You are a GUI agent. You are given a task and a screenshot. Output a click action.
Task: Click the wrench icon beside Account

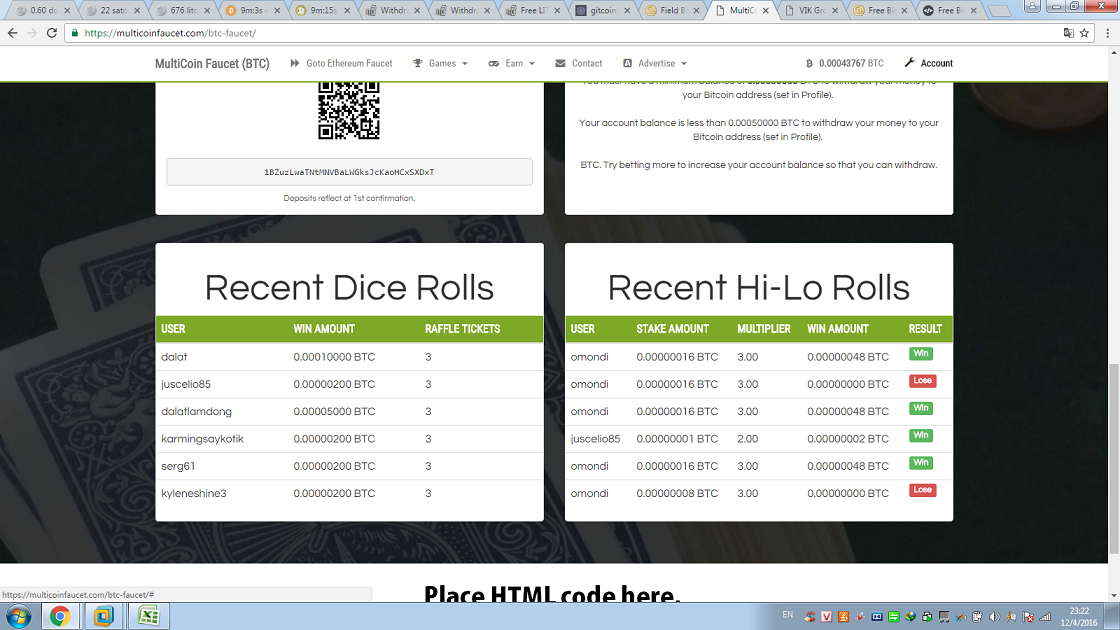[x=909, y=63]
